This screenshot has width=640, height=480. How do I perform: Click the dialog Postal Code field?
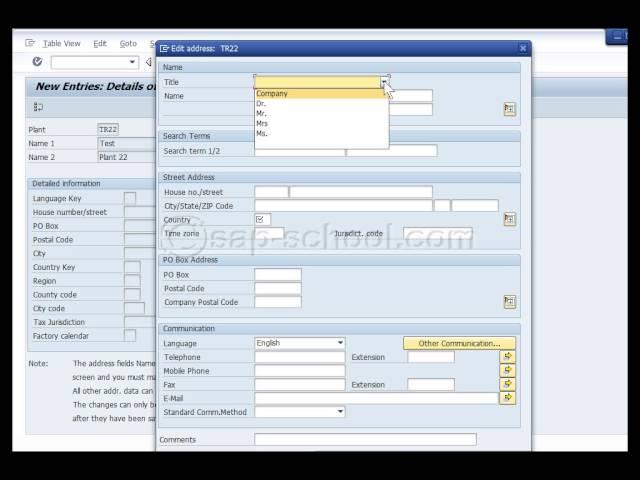[x=278, y=289]
